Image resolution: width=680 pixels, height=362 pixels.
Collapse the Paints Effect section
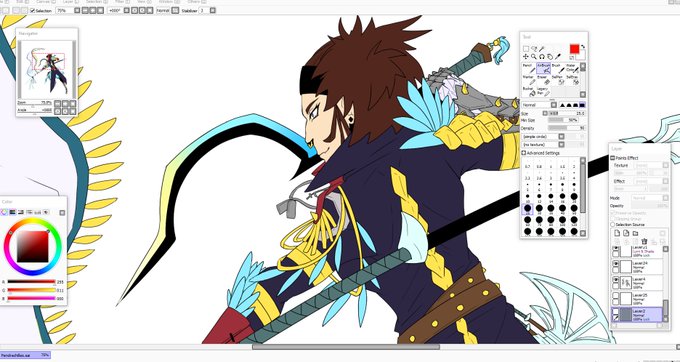(612, 158)
